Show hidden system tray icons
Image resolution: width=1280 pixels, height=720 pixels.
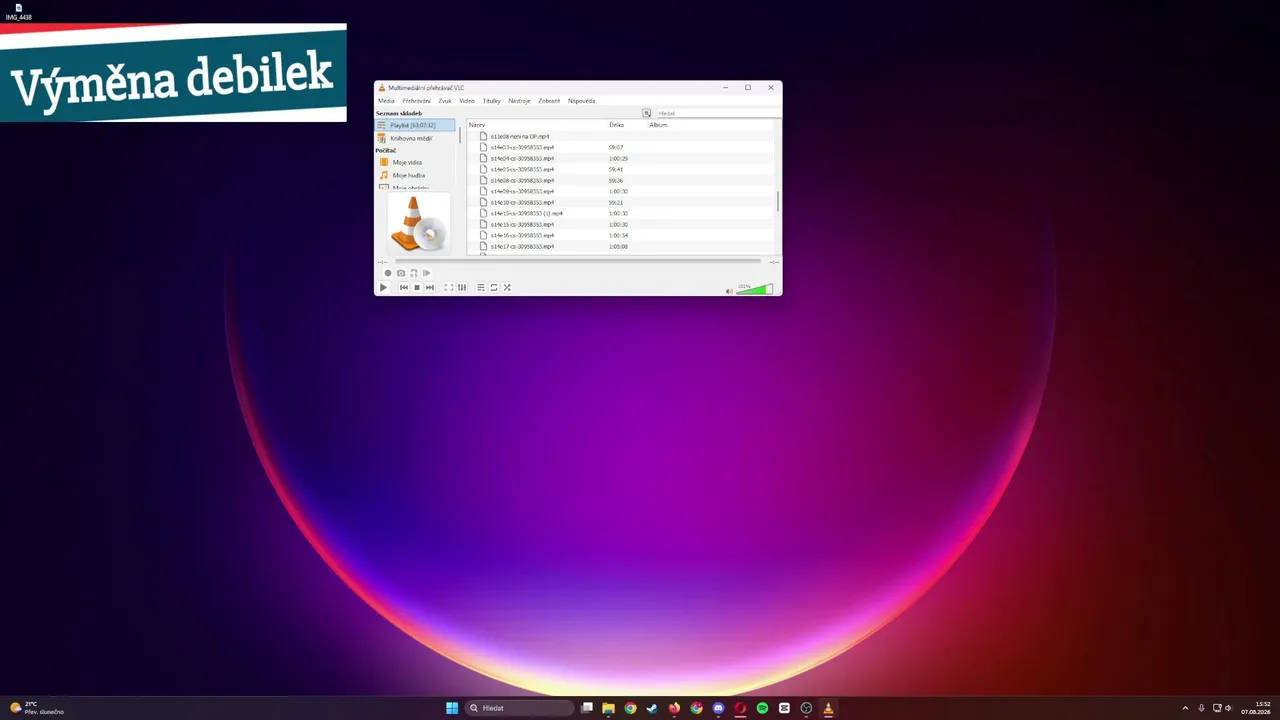[x=1185, y=708]
